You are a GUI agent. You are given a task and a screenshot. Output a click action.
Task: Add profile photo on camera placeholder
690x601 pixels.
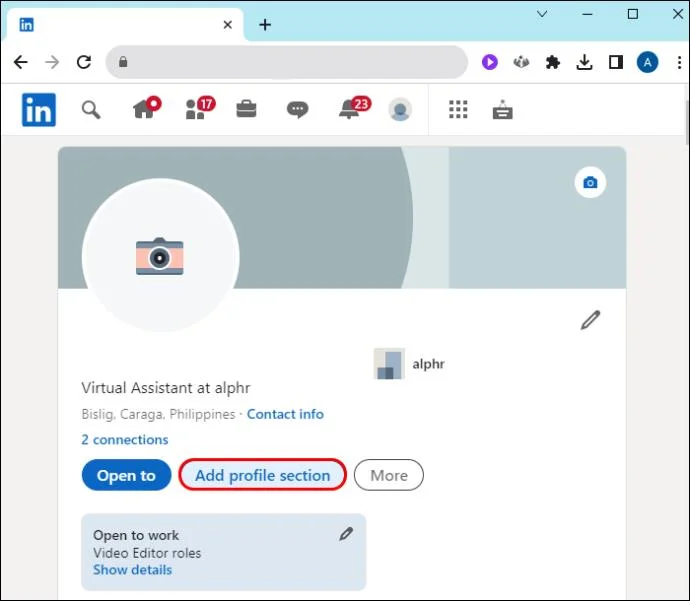(x=160, y=256)
